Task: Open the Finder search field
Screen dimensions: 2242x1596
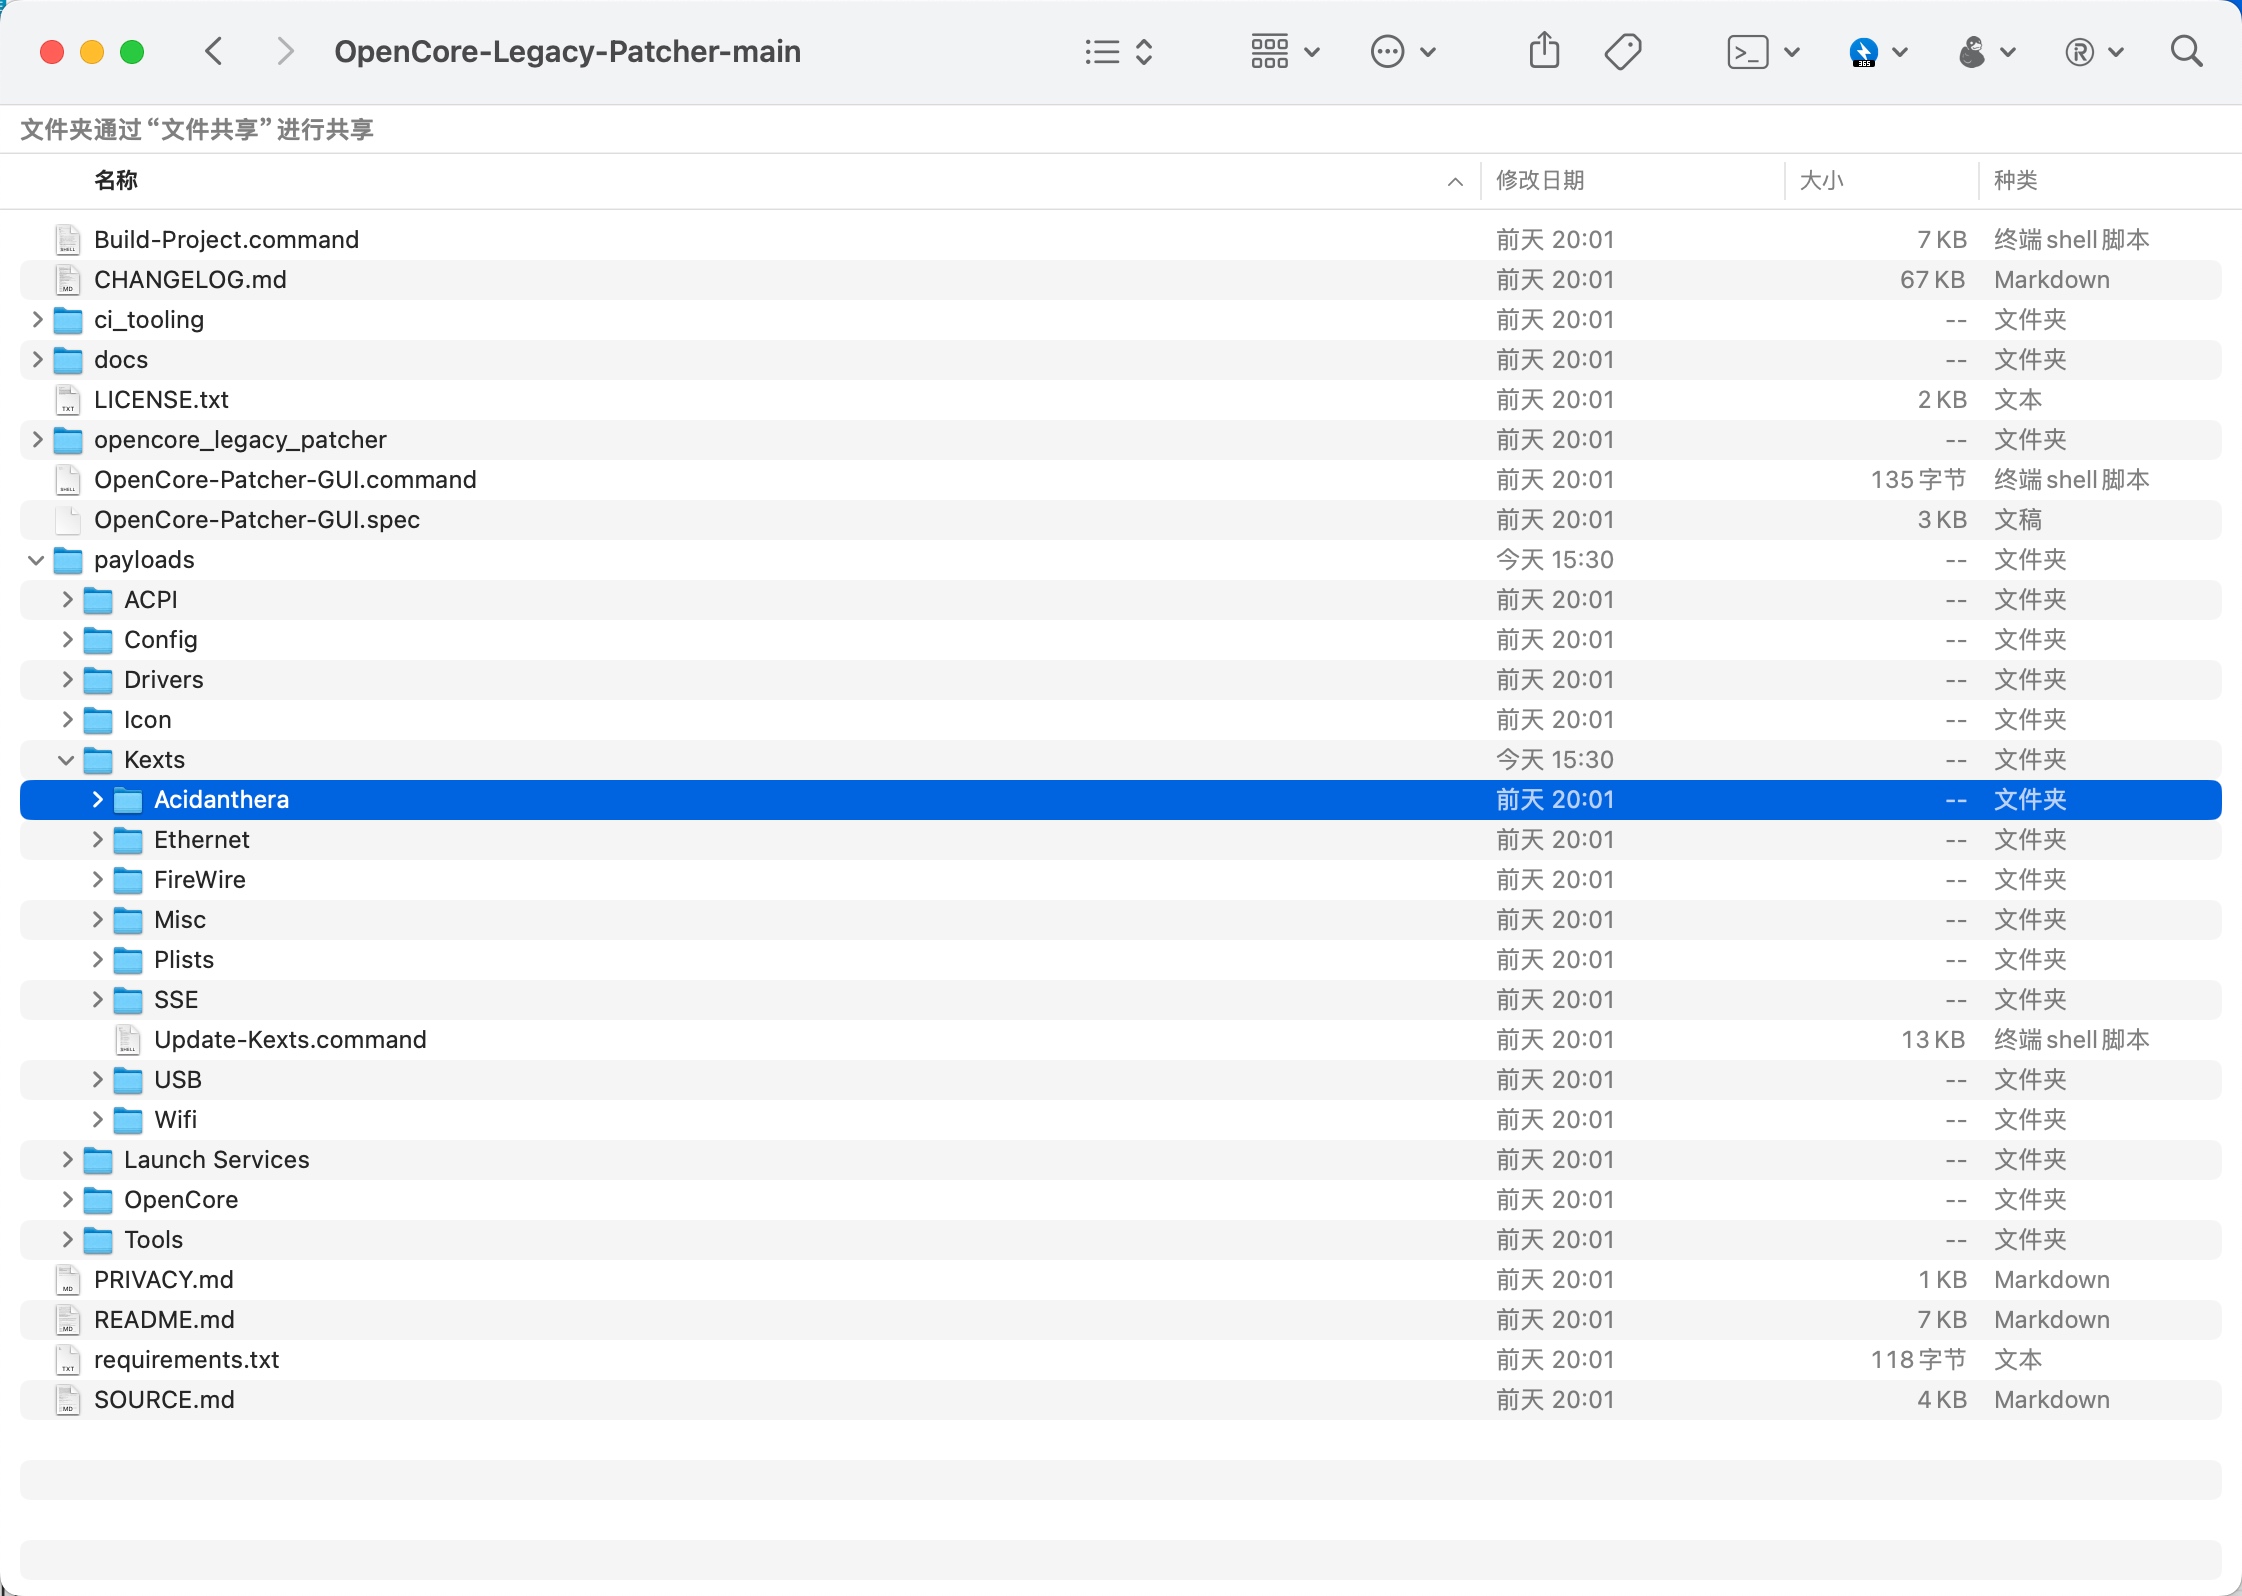Action: [x=2187, y=51]
